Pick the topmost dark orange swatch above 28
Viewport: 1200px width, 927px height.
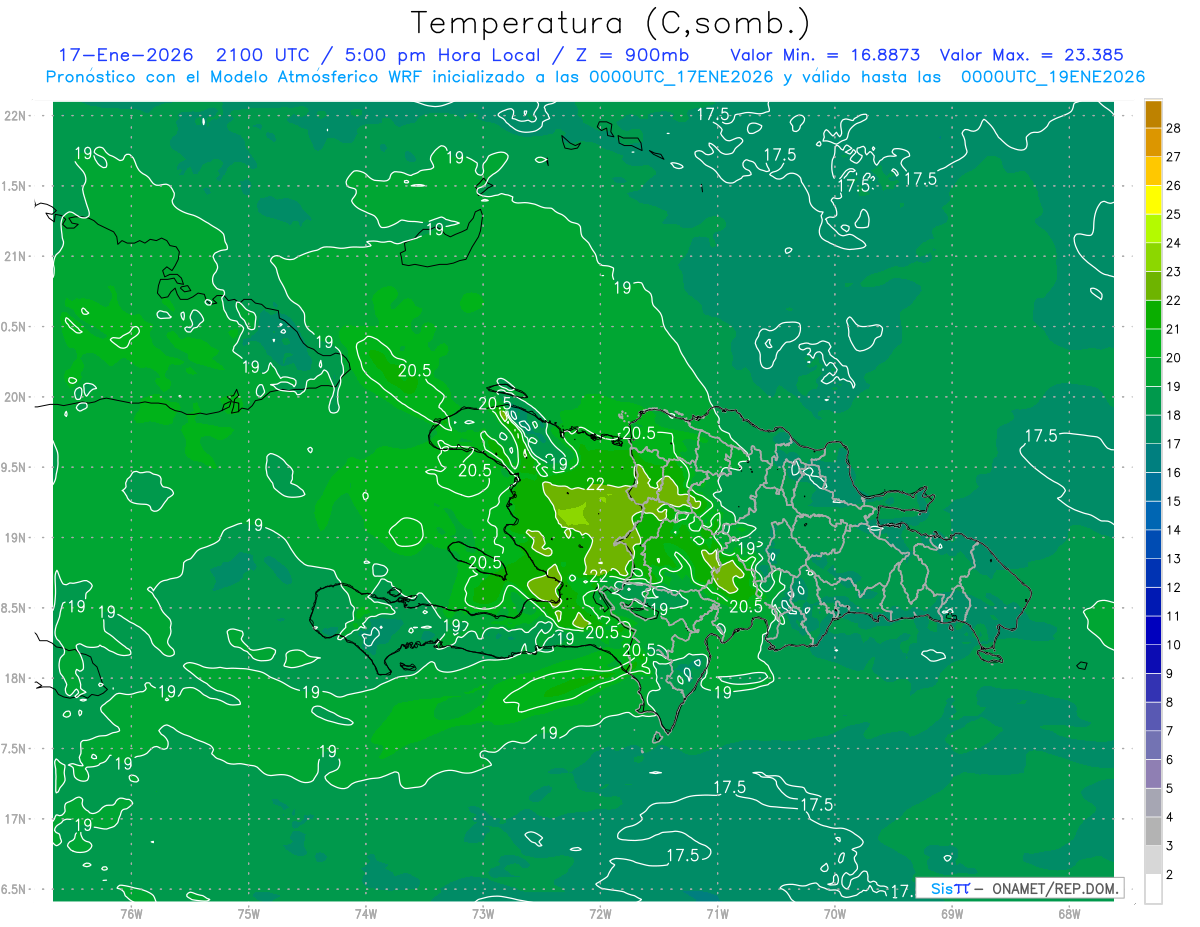[1153, 114]
